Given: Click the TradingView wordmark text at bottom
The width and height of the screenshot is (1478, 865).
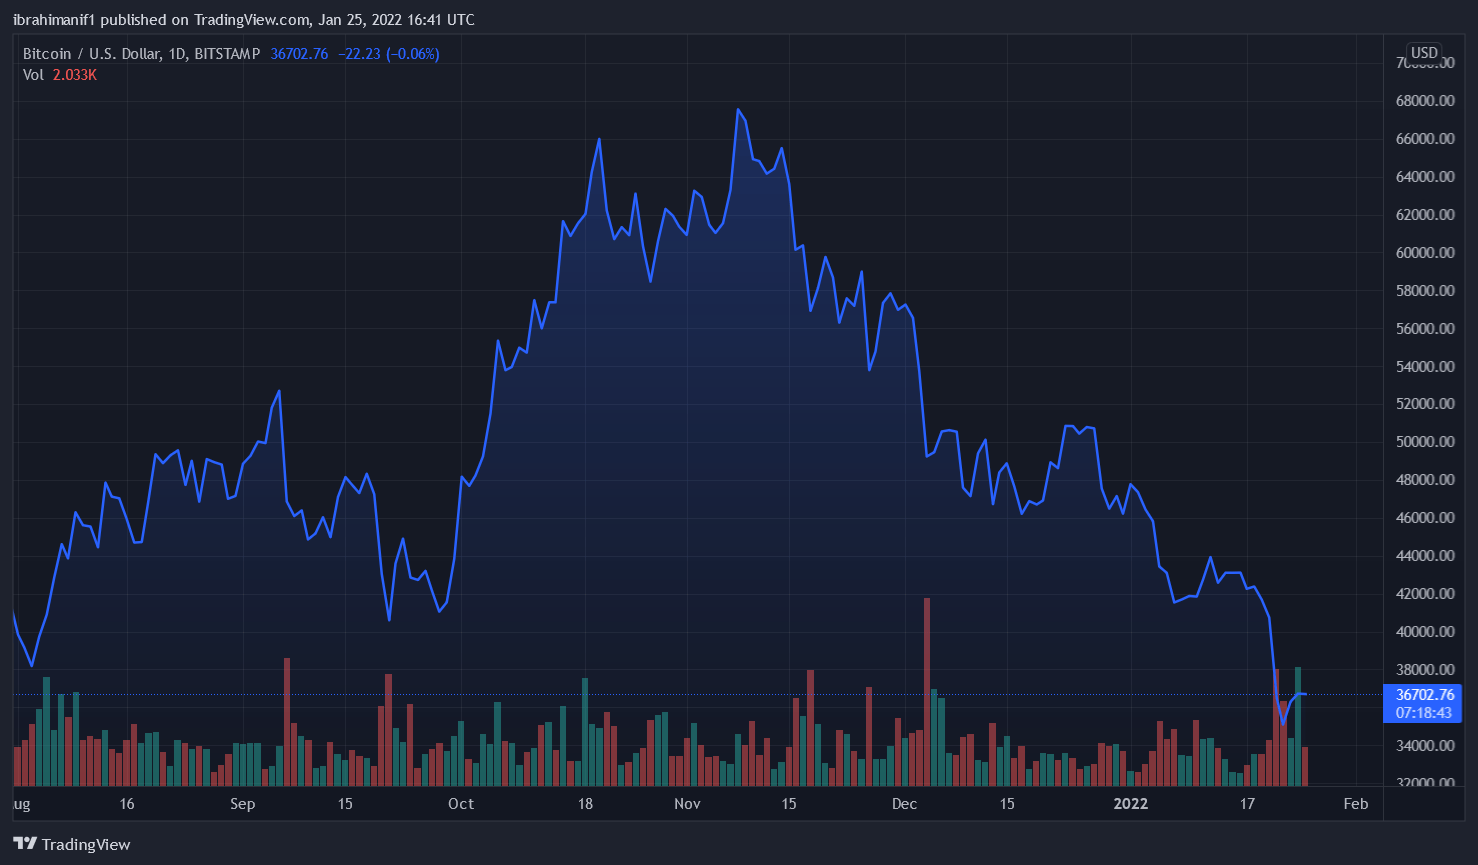Looking at the screenshot, I should [86, 845].
